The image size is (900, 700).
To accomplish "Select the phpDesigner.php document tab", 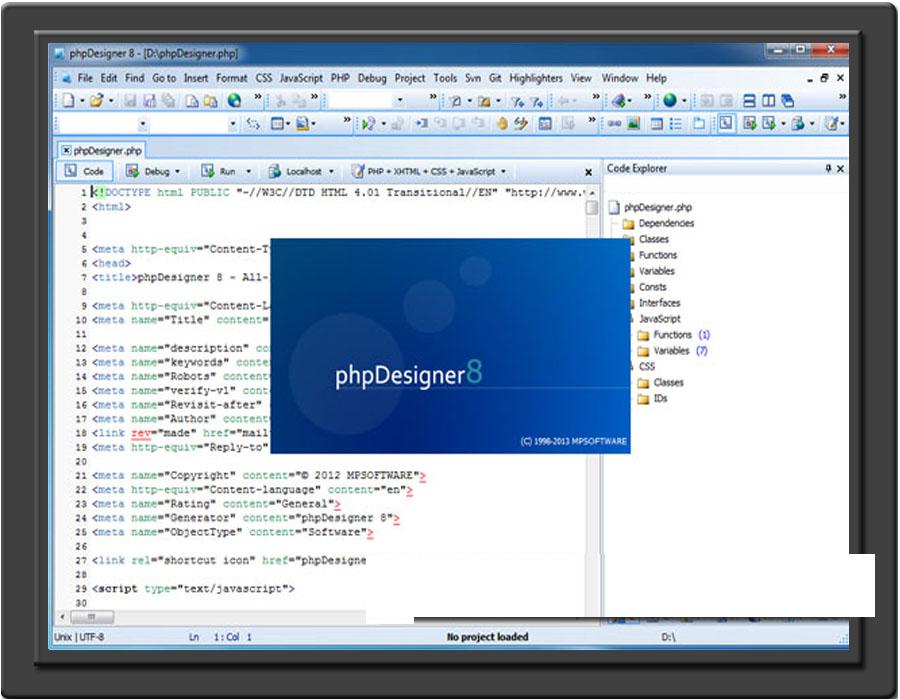I will pyautogui.click(x=102, y=150).
